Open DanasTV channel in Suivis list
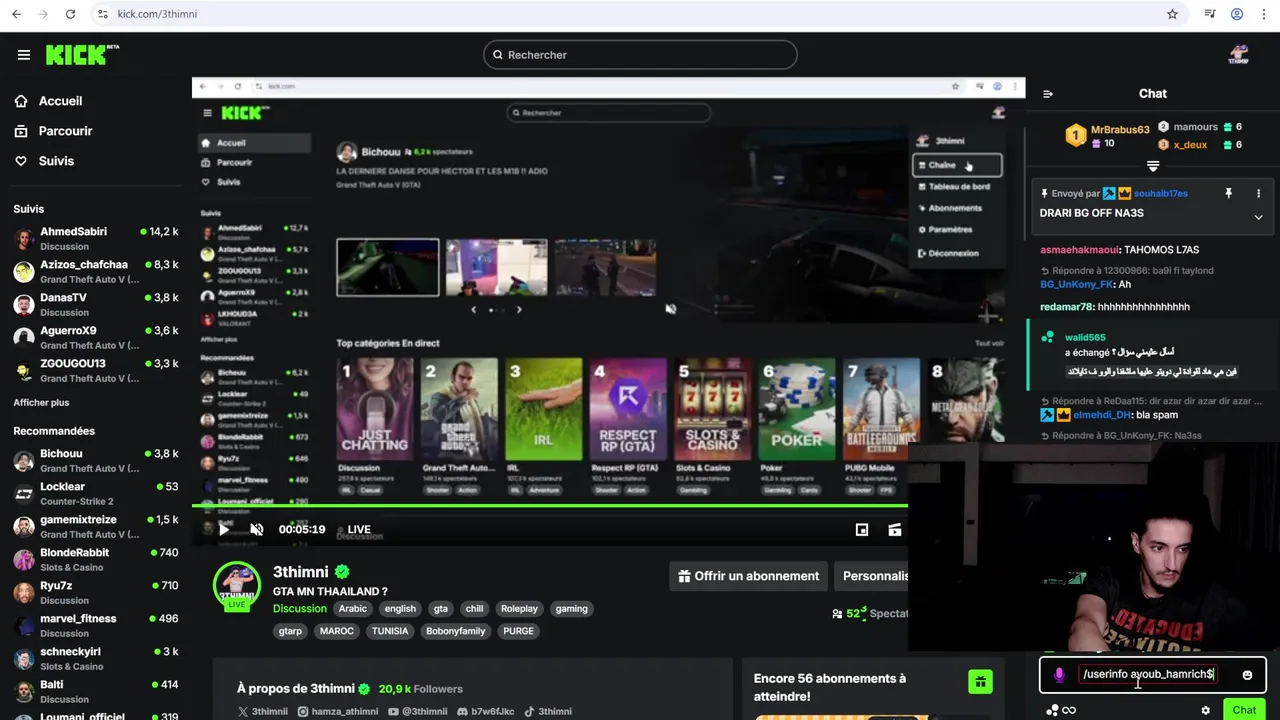 point(96,304)
